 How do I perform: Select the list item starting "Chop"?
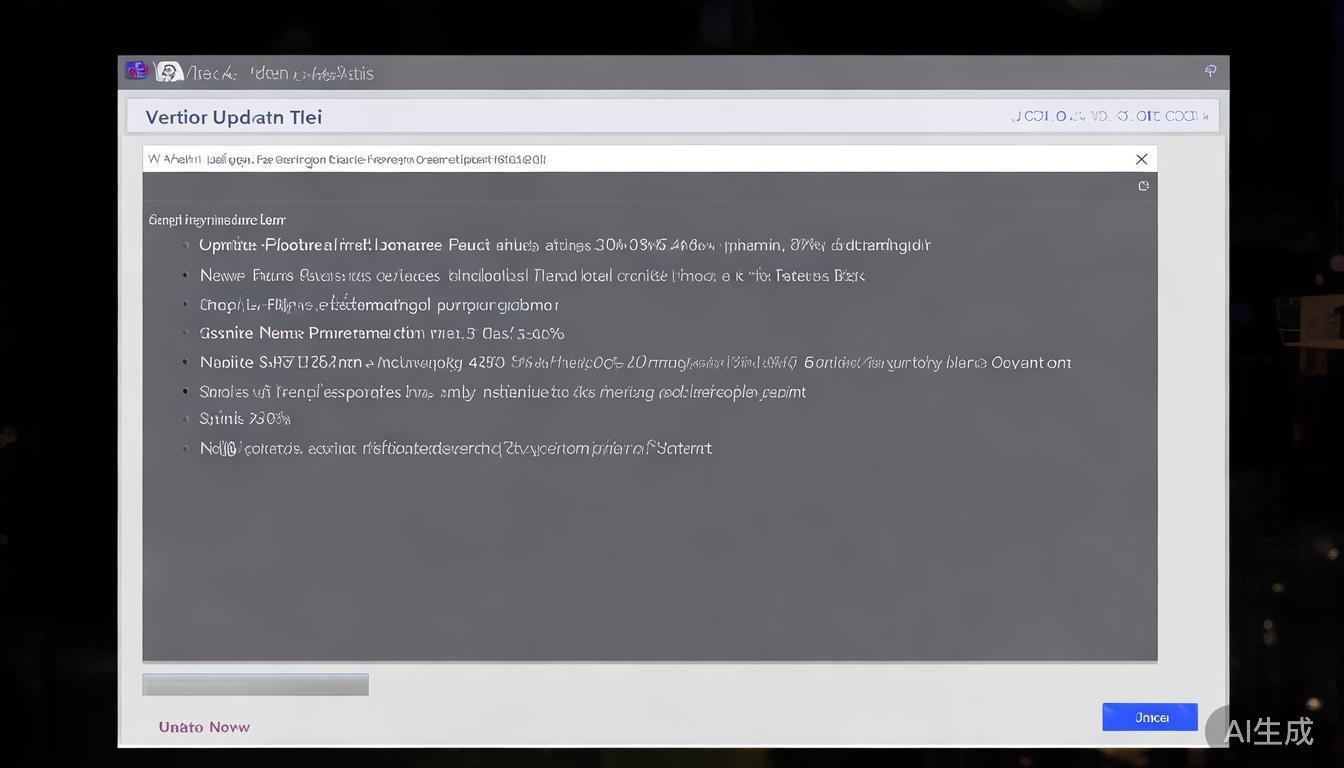click(378, 305)
